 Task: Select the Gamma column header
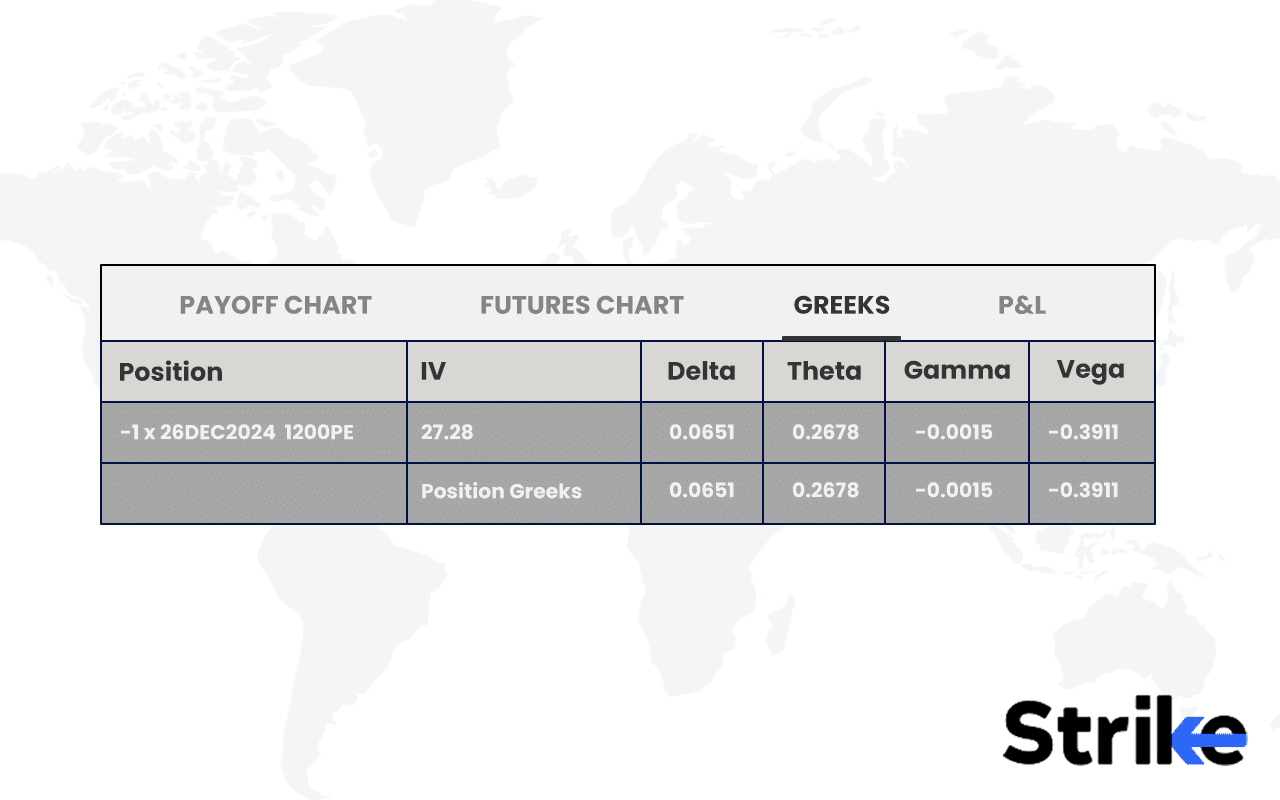point(957,372)
